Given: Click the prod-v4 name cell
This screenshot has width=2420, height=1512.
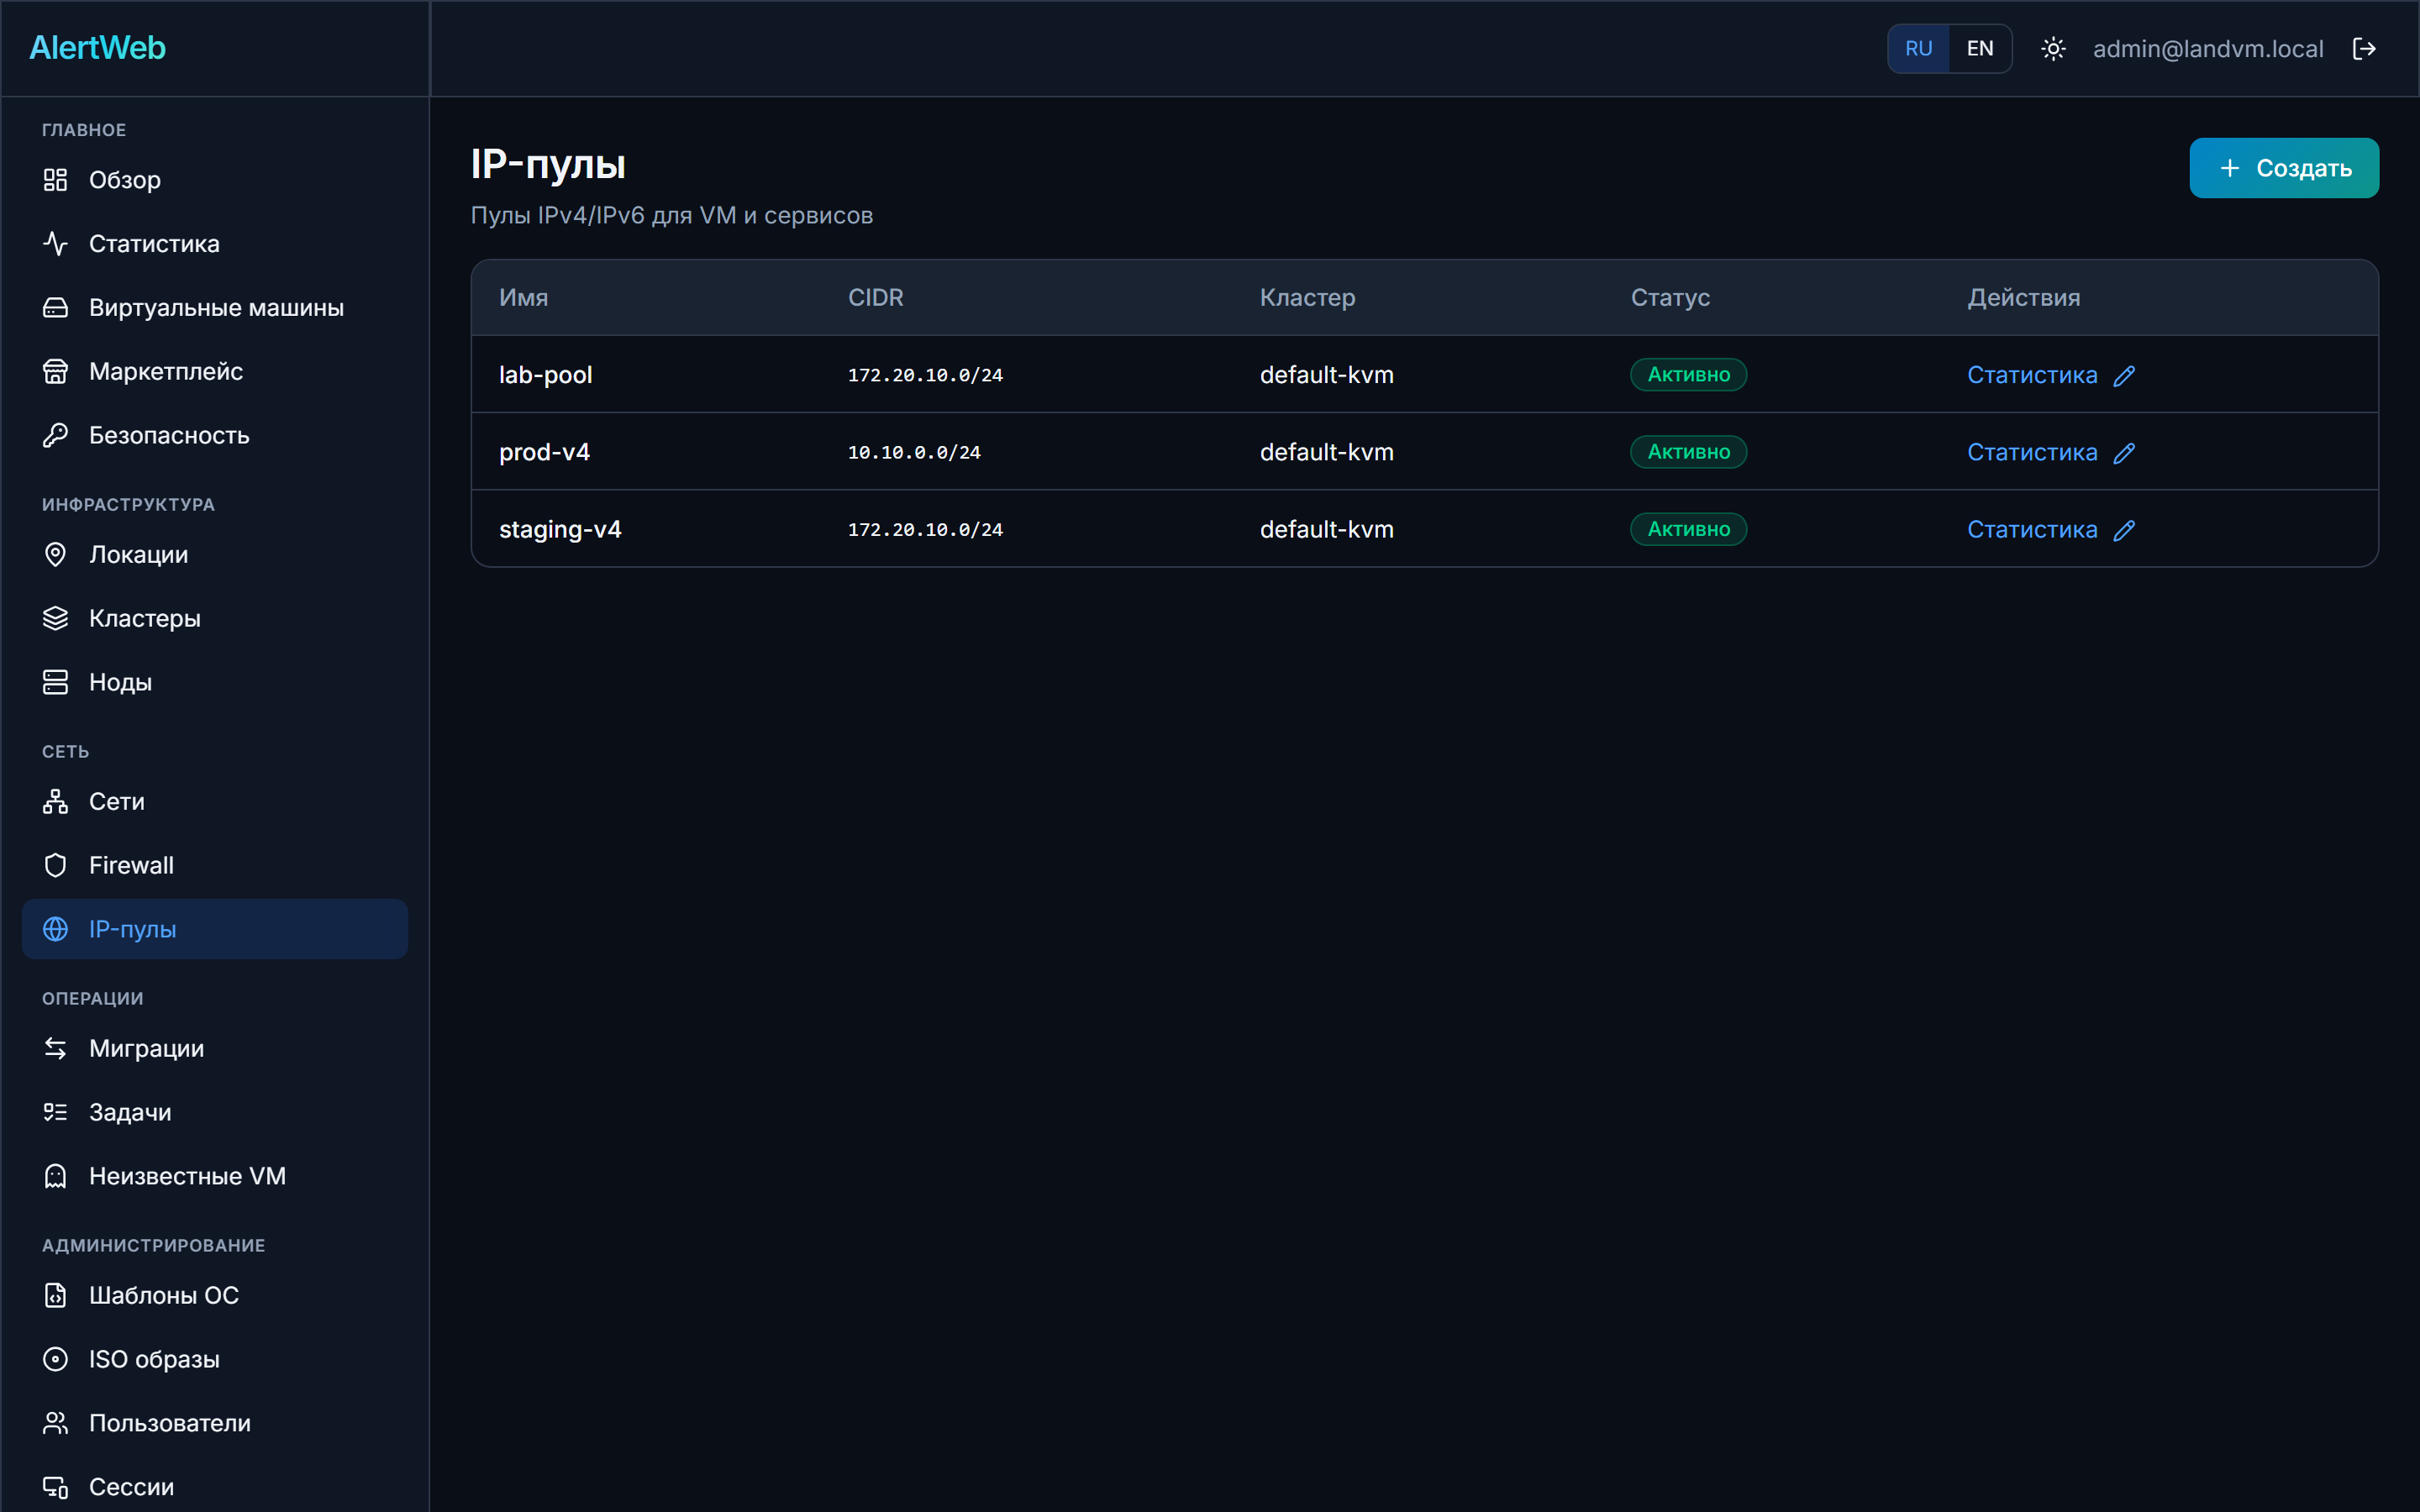Looking at the screenshot, I should click(x=544, y=452).
